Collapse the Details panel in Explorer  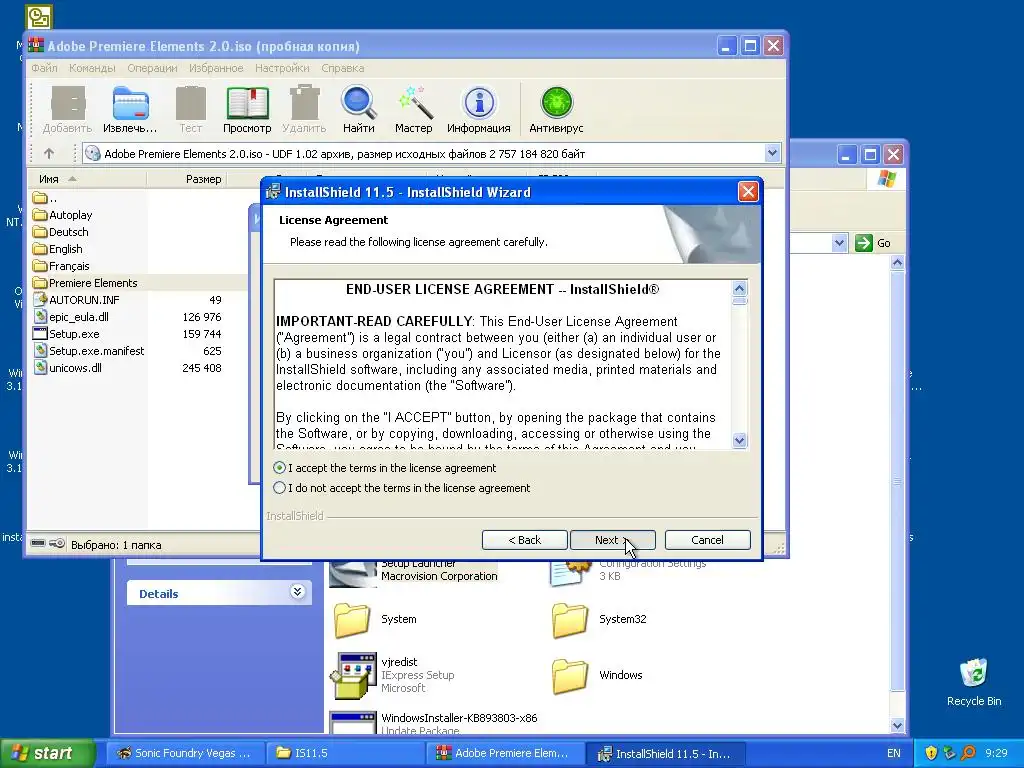point(297,592)
